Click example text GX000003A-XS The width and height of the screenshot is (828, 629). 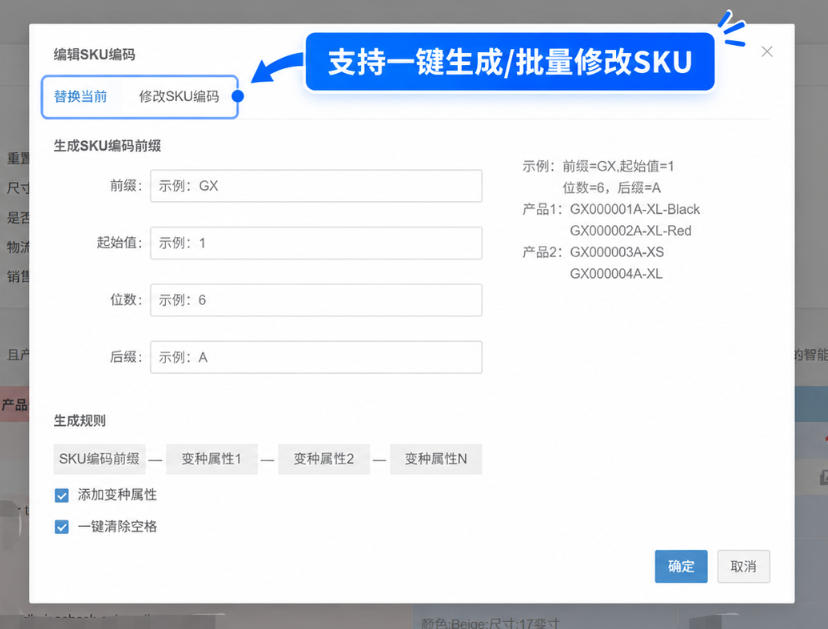pyautogui.click(x=617, y=252)
